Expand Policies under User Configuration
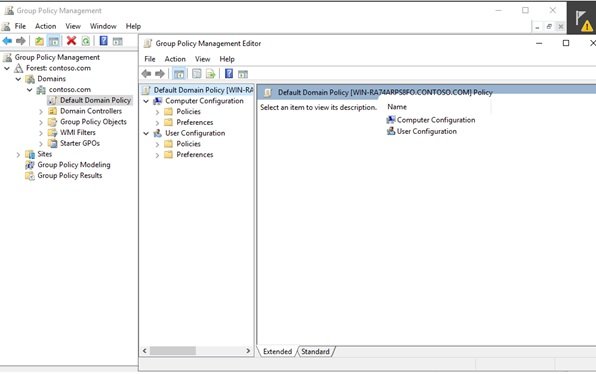Screen dimensions: 596x374 pyautogui.click(x=157, y=144)
